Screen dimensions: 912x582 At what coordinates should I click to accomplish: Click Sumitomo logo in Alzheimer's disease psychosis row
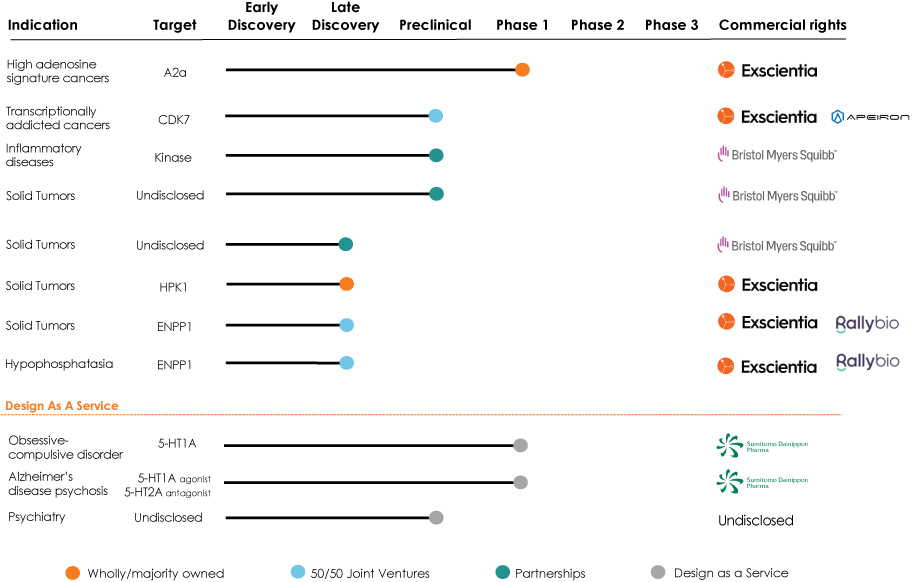(x=763, y=482)
